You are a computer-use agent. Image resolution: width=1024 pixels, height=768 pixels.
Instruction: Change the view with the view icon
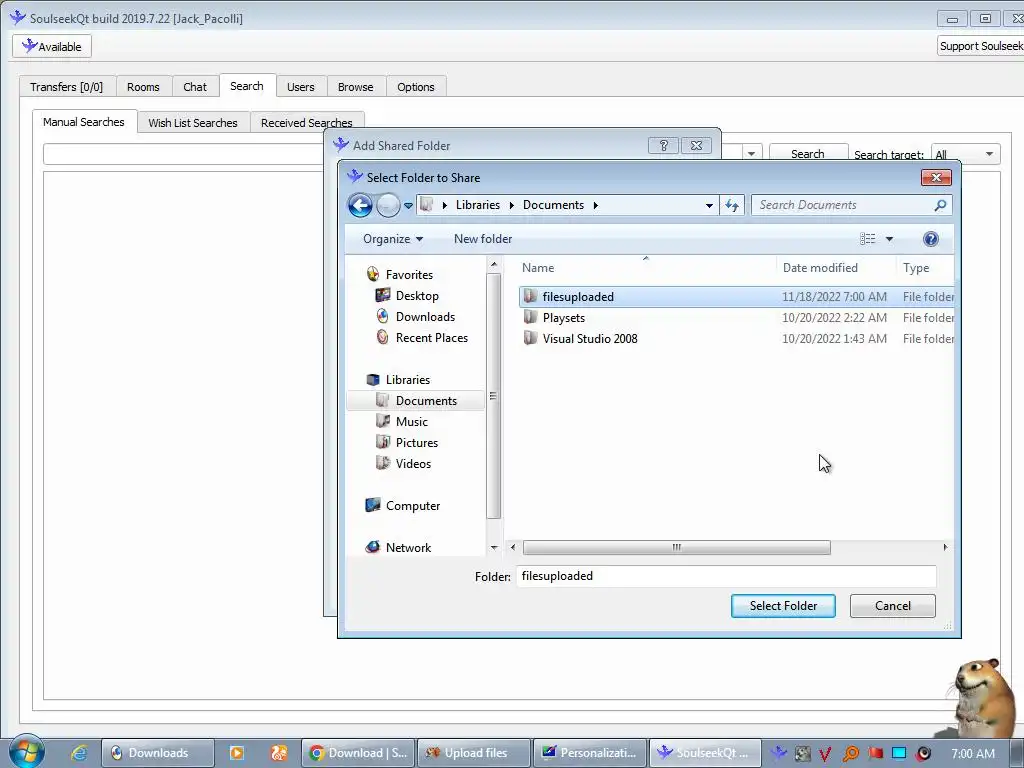coord(867,239)
